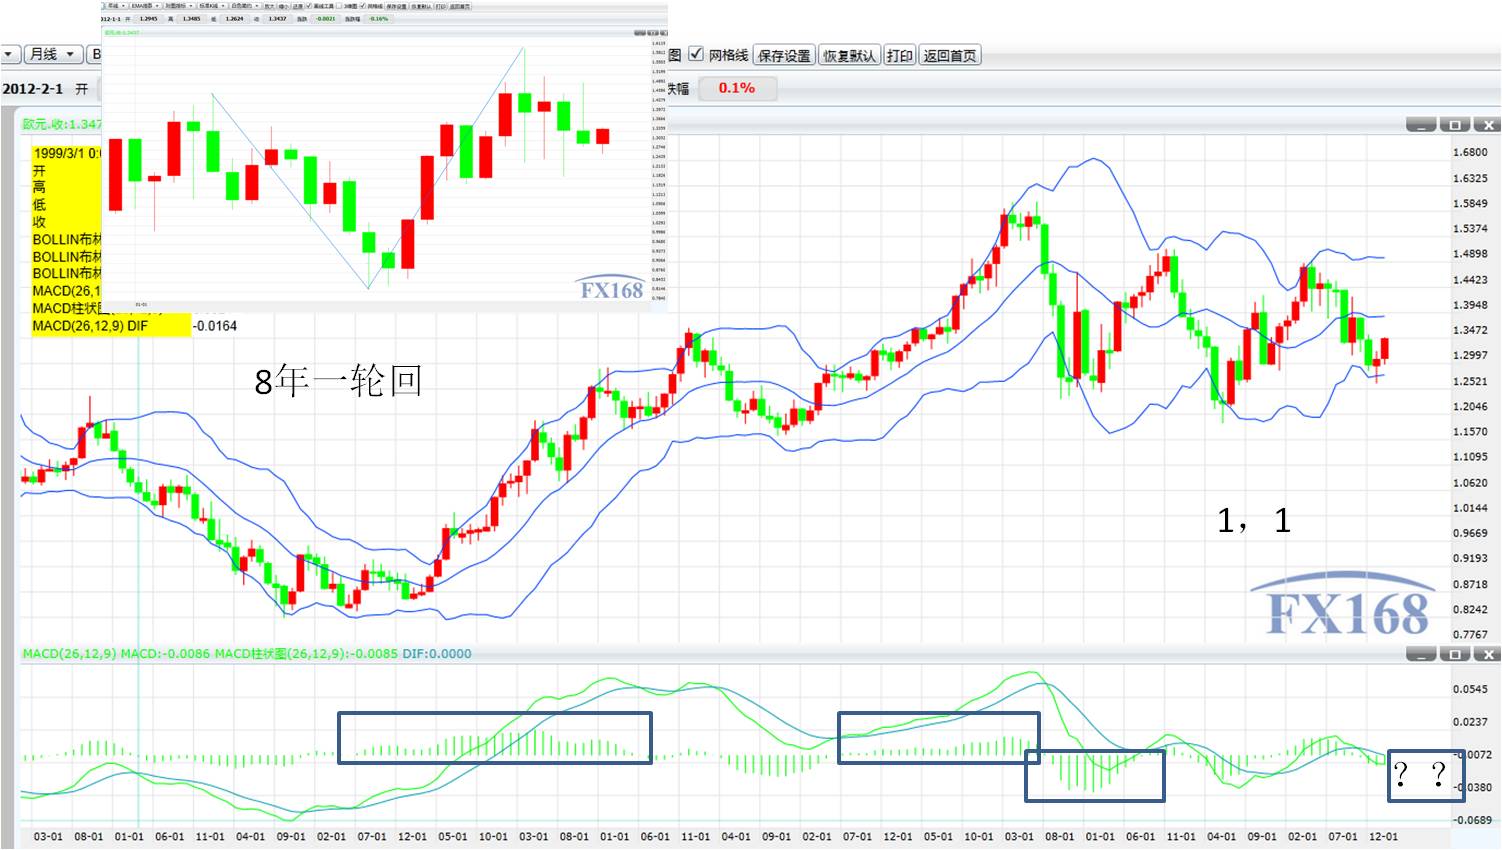Click the large 打印 print button
1502x850 pixels.
pos(899,56)
